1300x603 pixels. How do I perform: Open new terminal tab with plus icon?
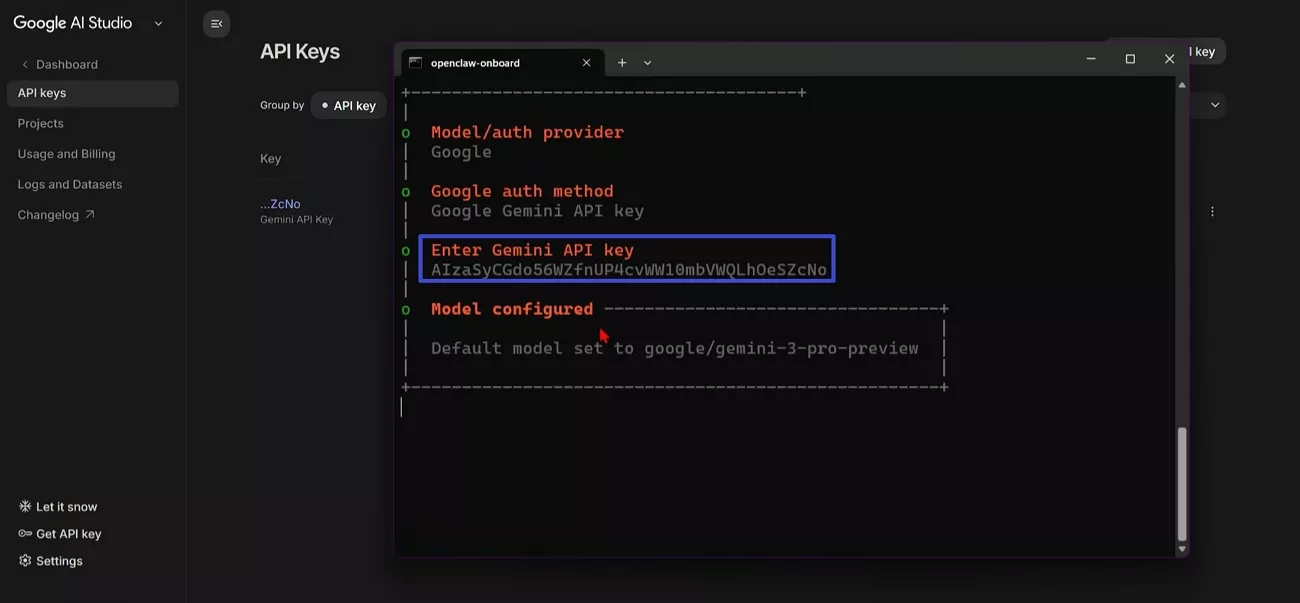tap(622, 63)
